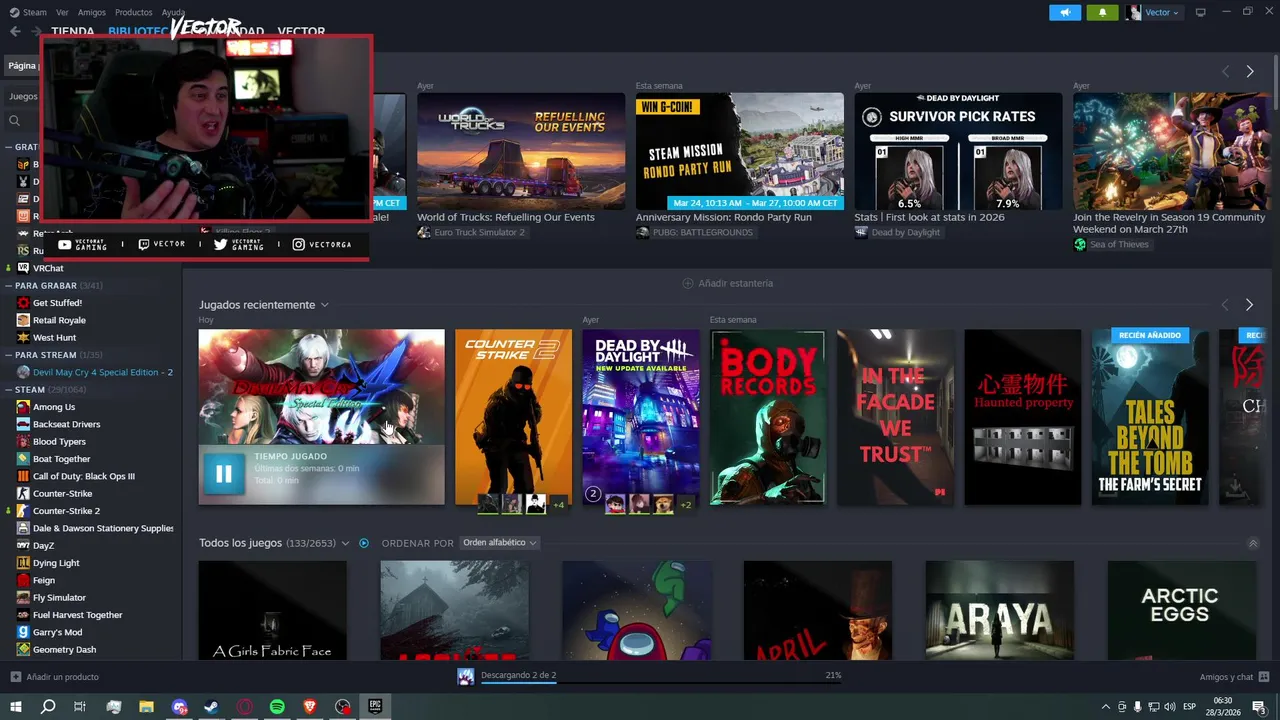This screenshot has height=720, width=1280.
Task: Click the announcements megaphone icon
Action: [x=1065, y=12]
